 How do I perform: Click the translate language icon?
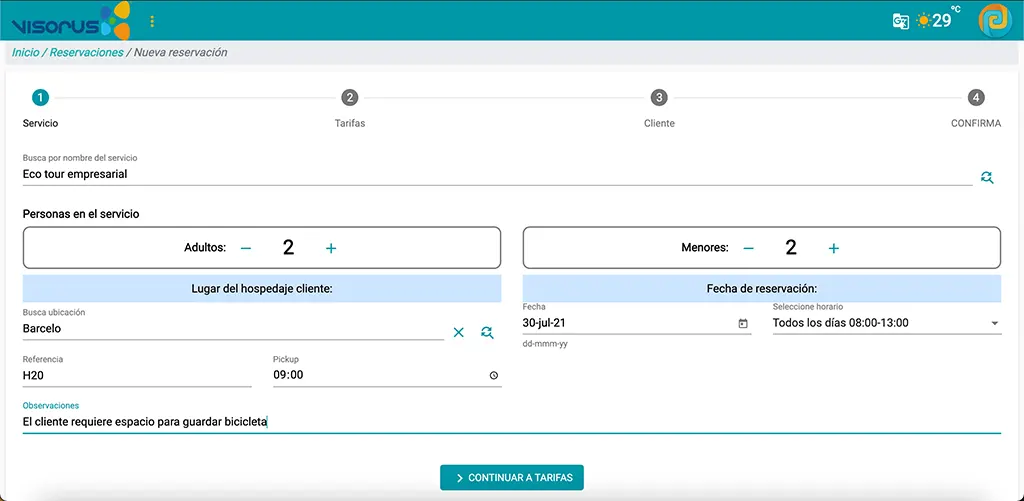(x=901, y=21)
